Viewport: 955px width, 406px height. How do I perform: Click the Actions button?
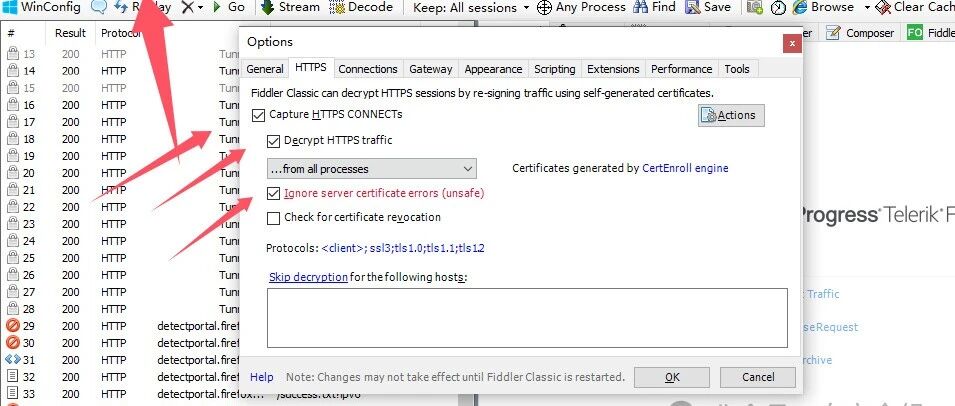(731, 115)
